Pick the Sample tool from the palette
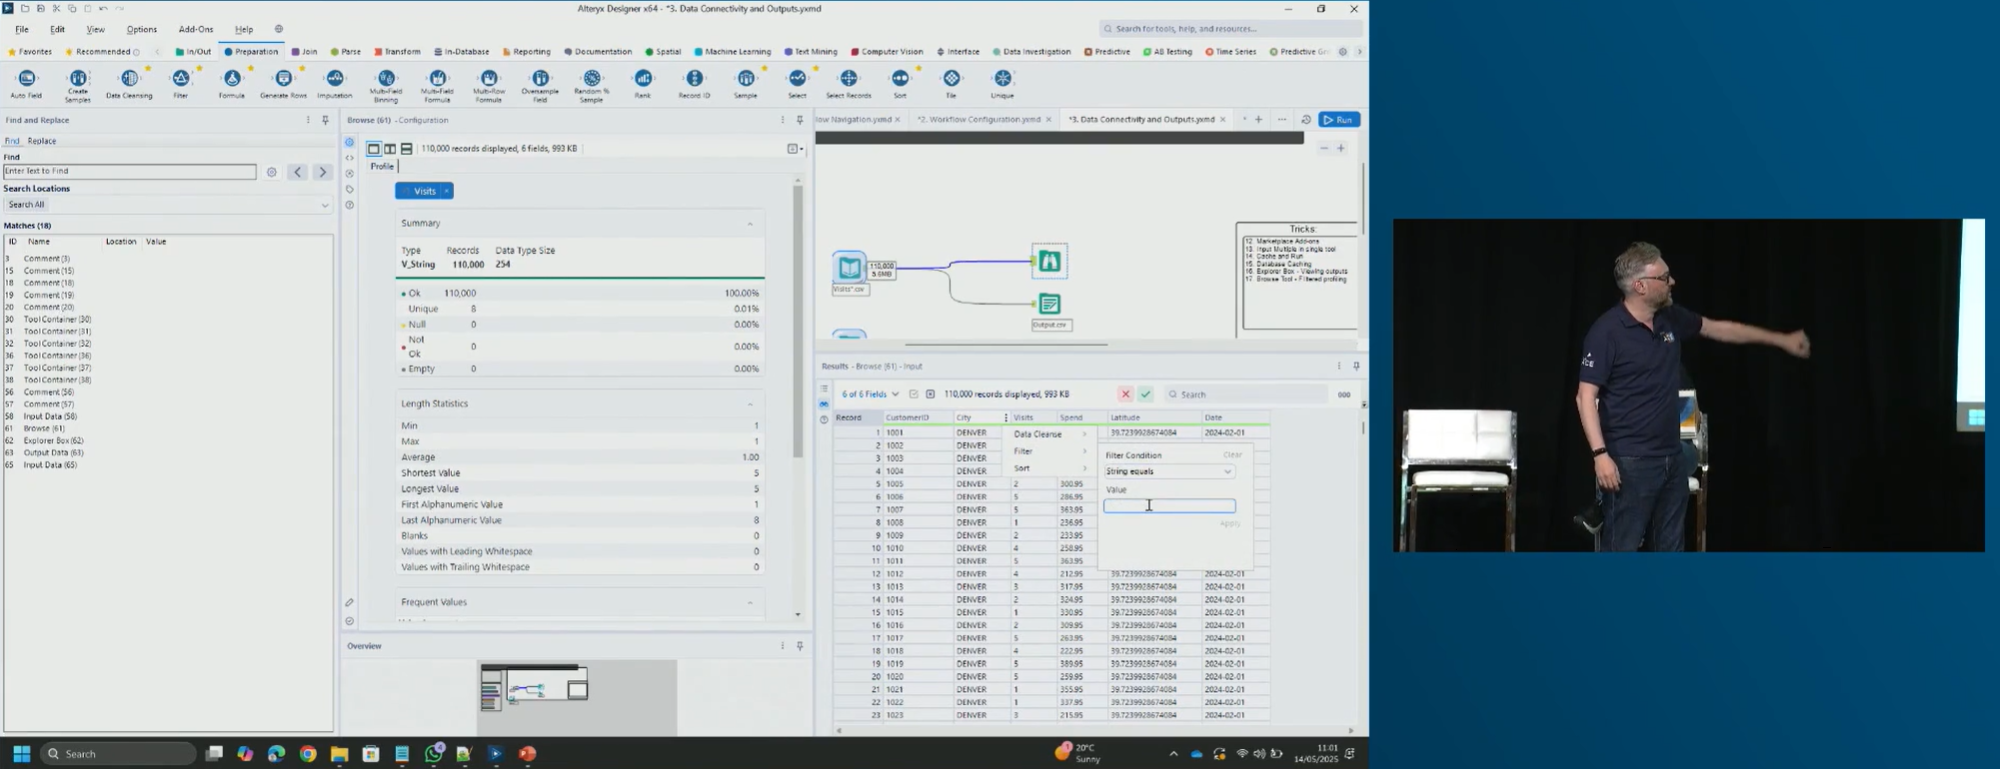The height and width of the screenshot is (769, 2000). (x=746, y=83)
